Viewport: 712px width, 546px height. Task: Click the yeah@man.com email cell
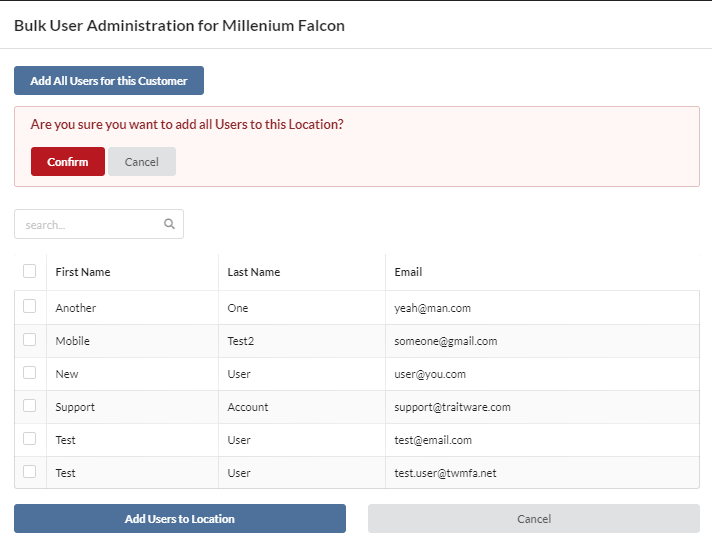(432, 308)
